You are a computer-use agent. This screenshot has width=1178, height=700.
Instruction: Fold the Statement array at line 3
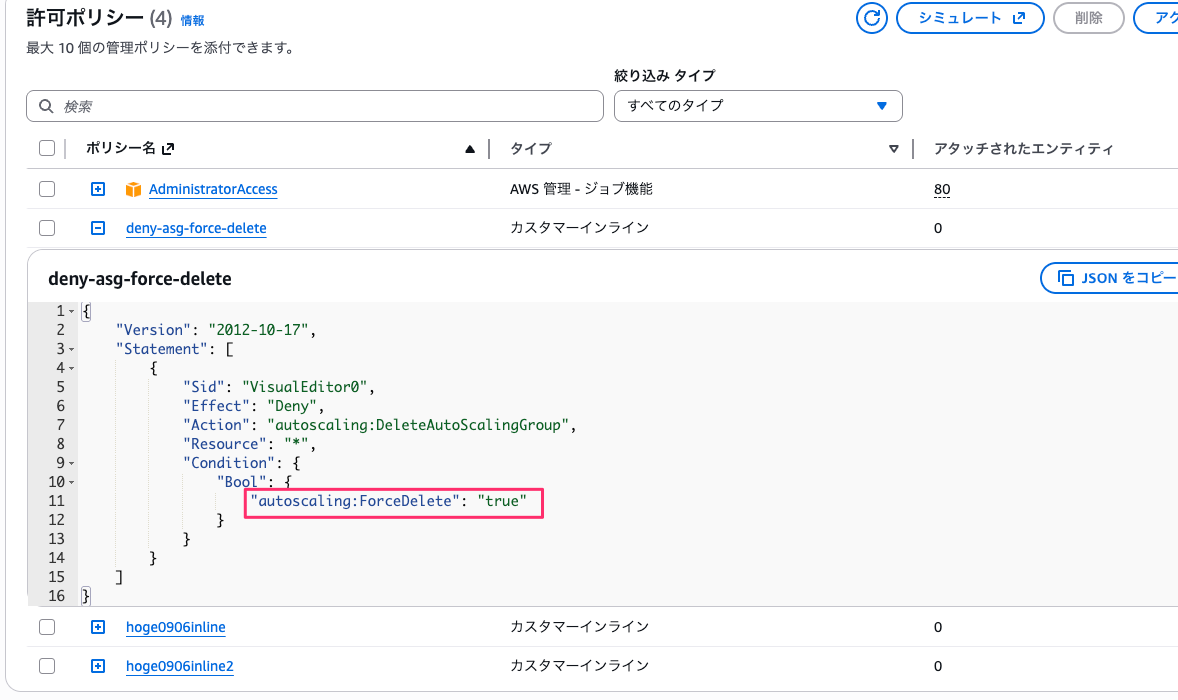tap(72, 349)
